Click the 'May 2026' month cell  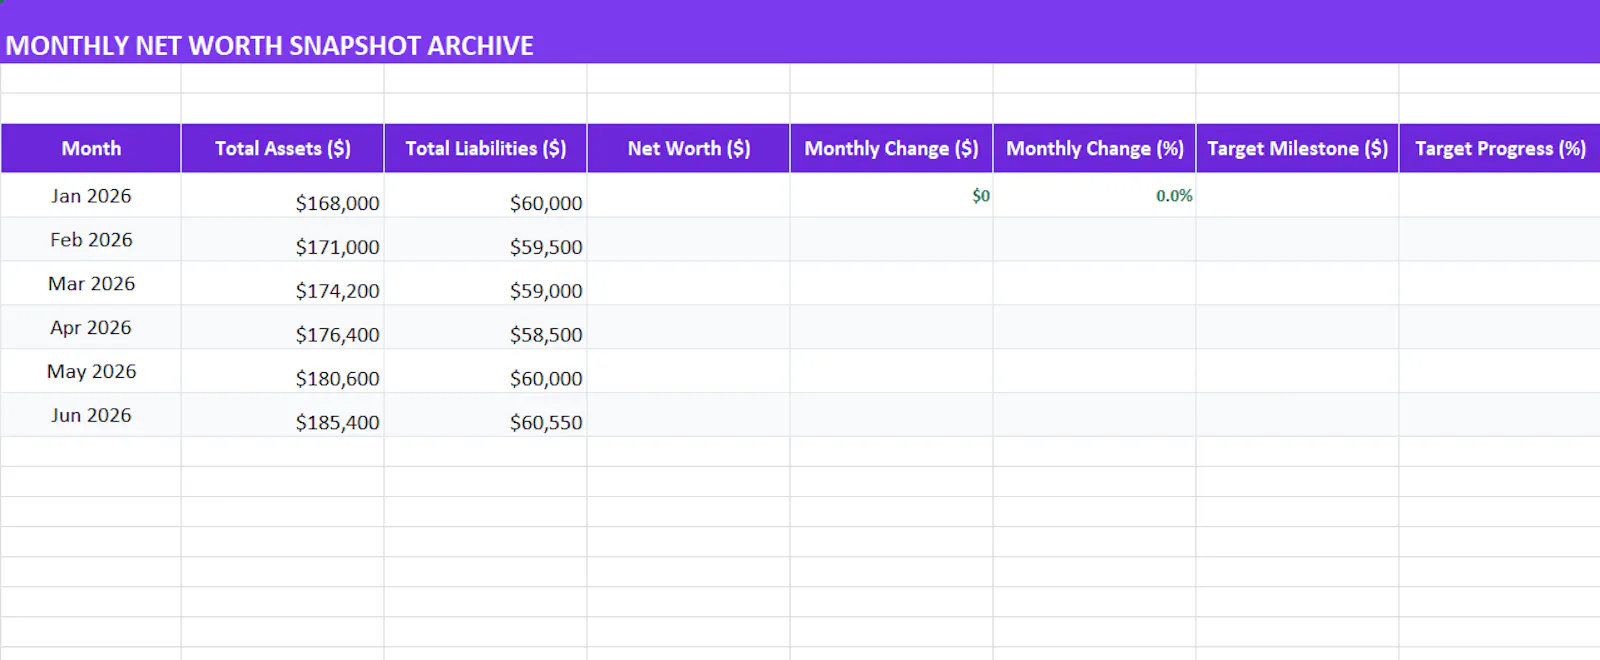[91, 372]
